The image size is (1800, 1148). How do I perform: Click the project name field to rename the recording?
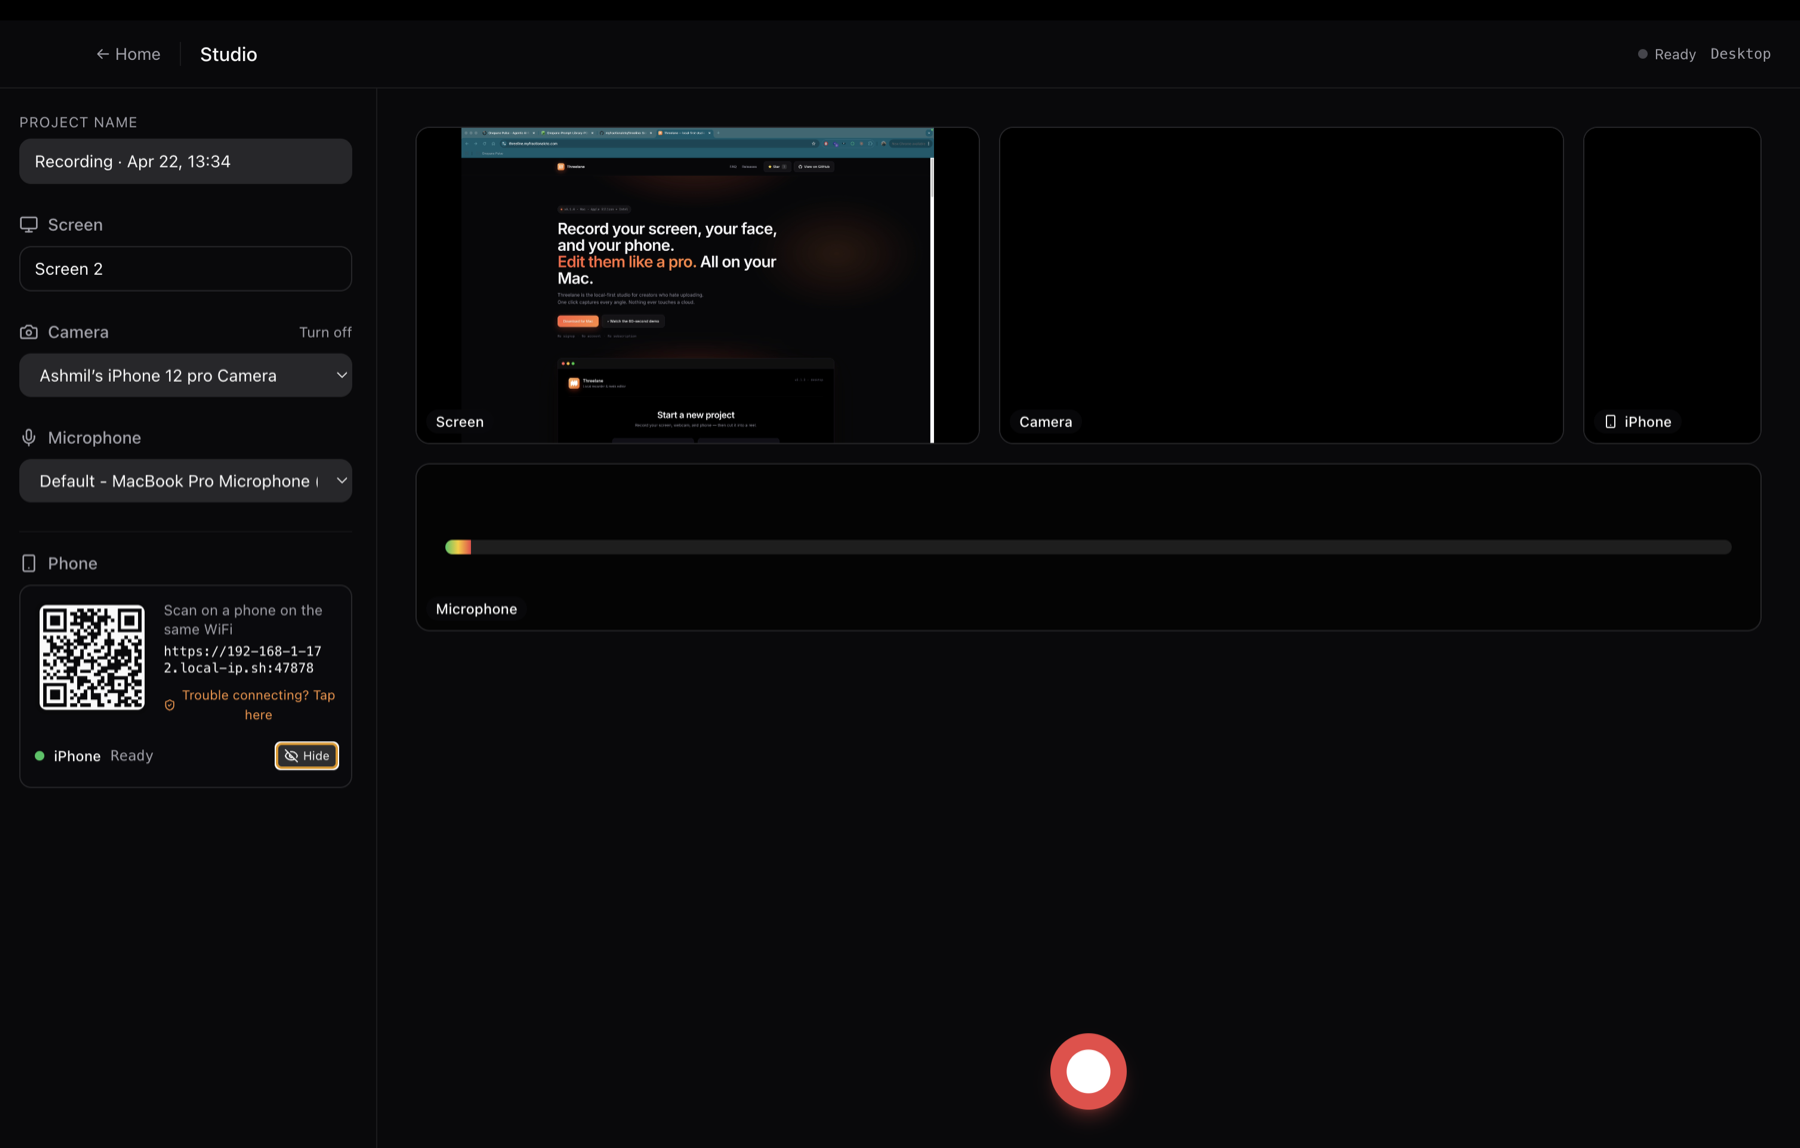pyautogui.click(x=185, y=161)
